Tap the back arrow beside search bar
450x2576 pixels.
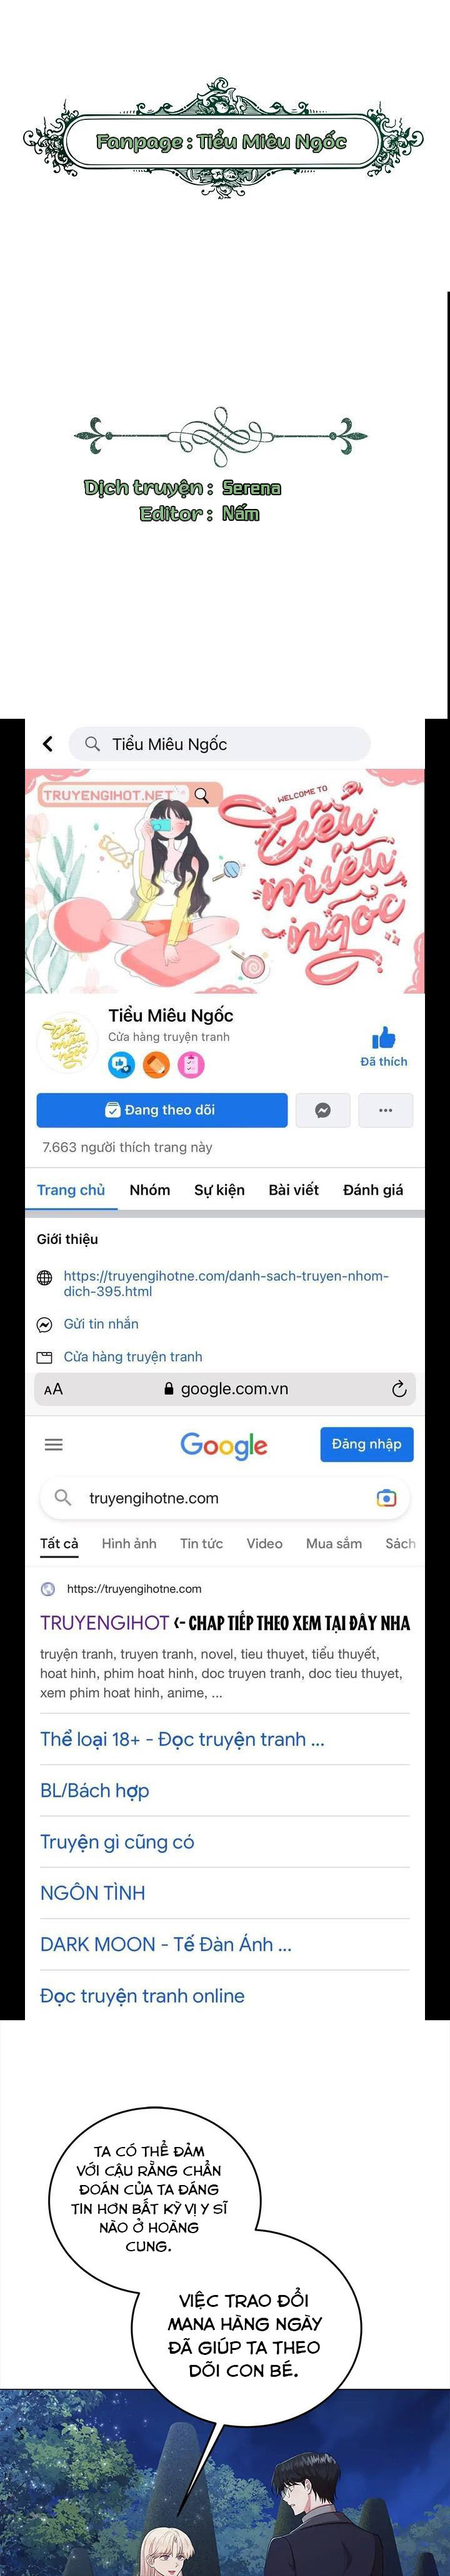click(x=47, y=744)
